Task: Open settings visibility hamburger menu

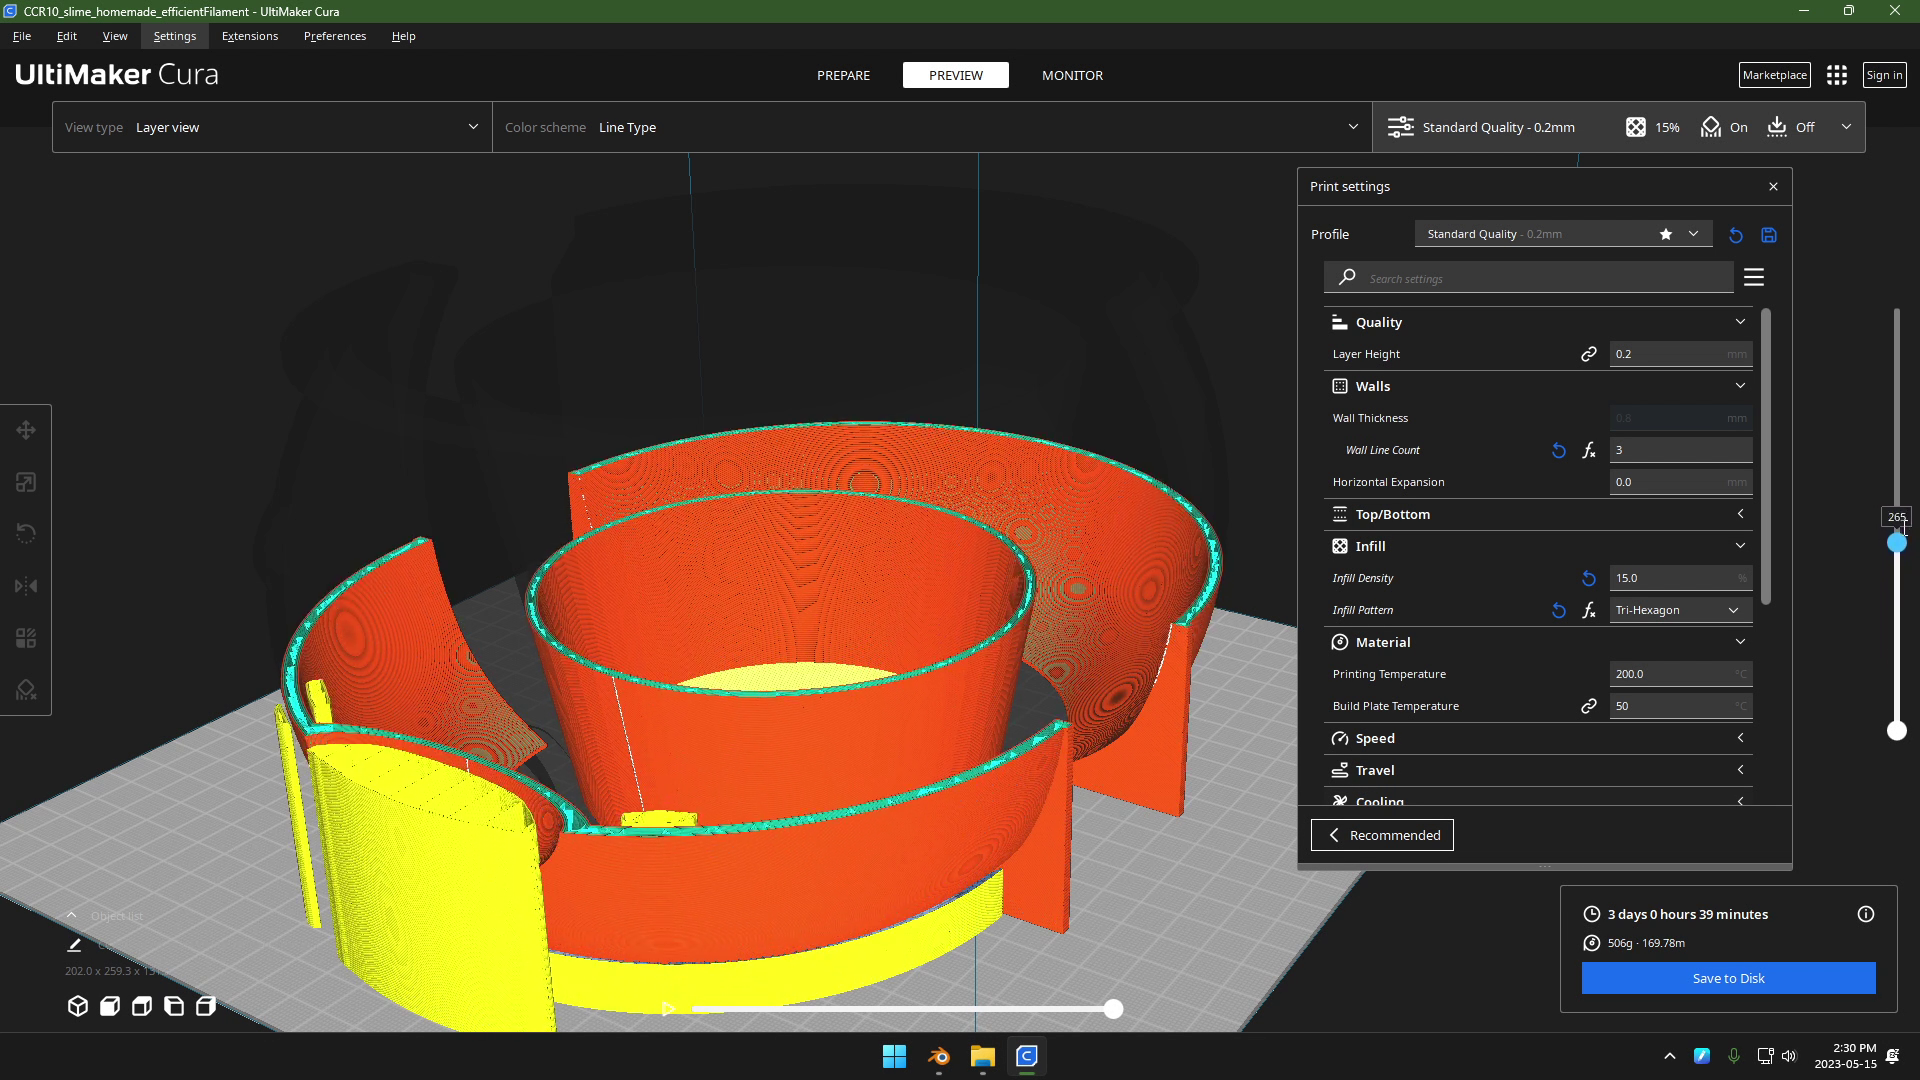Action: (1754, 277)
